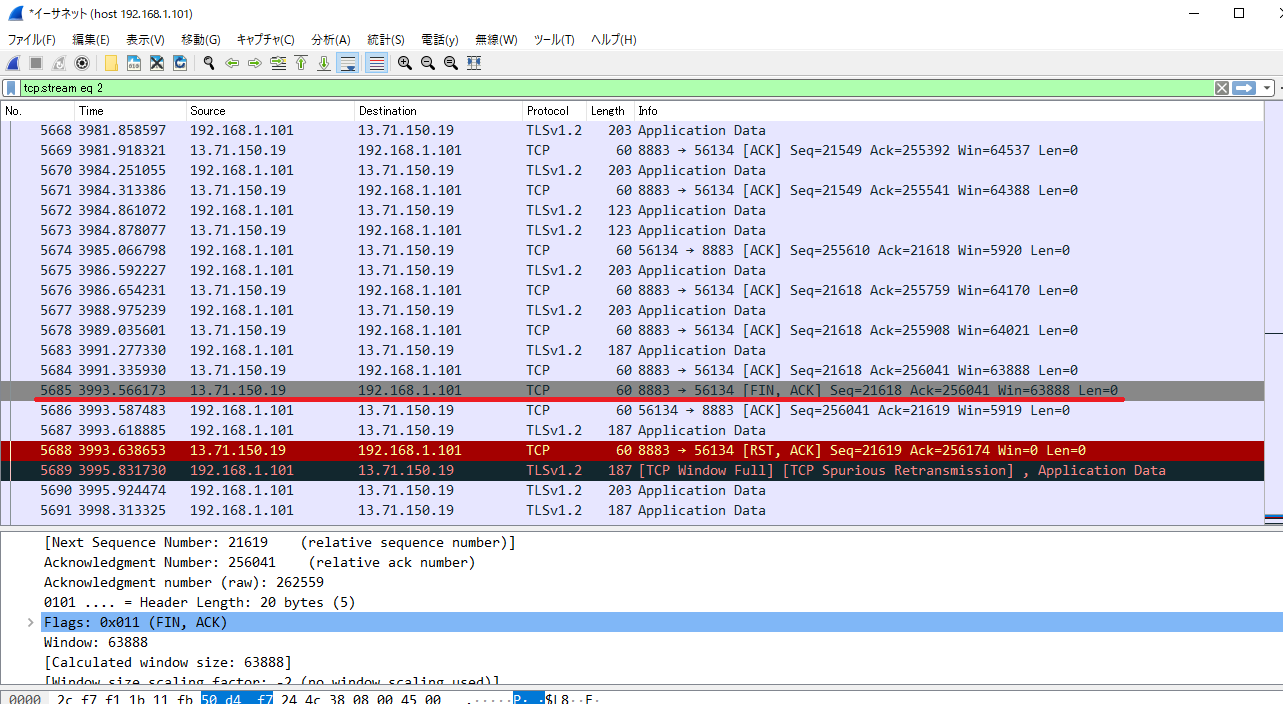Clear the tcp.stream display filter
The height and width of the screenshot is (704, 1283).
click(x=1221, y=88)
